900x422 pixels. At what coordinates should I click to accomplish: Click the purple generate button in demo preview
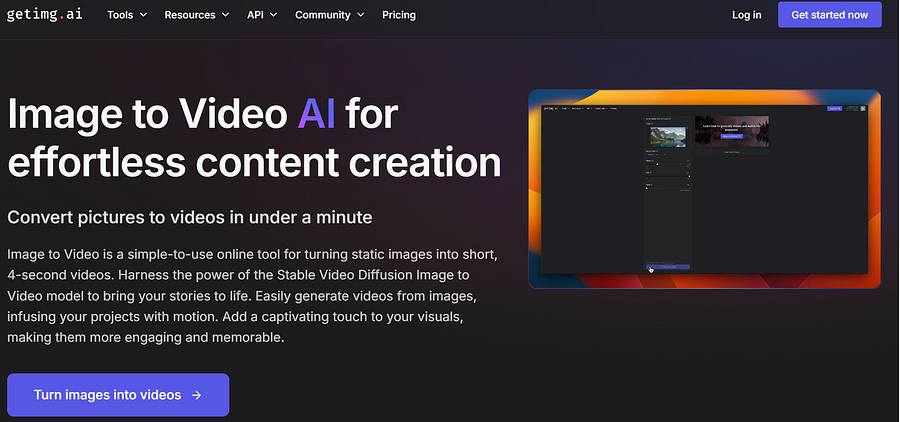click(668, 267)
